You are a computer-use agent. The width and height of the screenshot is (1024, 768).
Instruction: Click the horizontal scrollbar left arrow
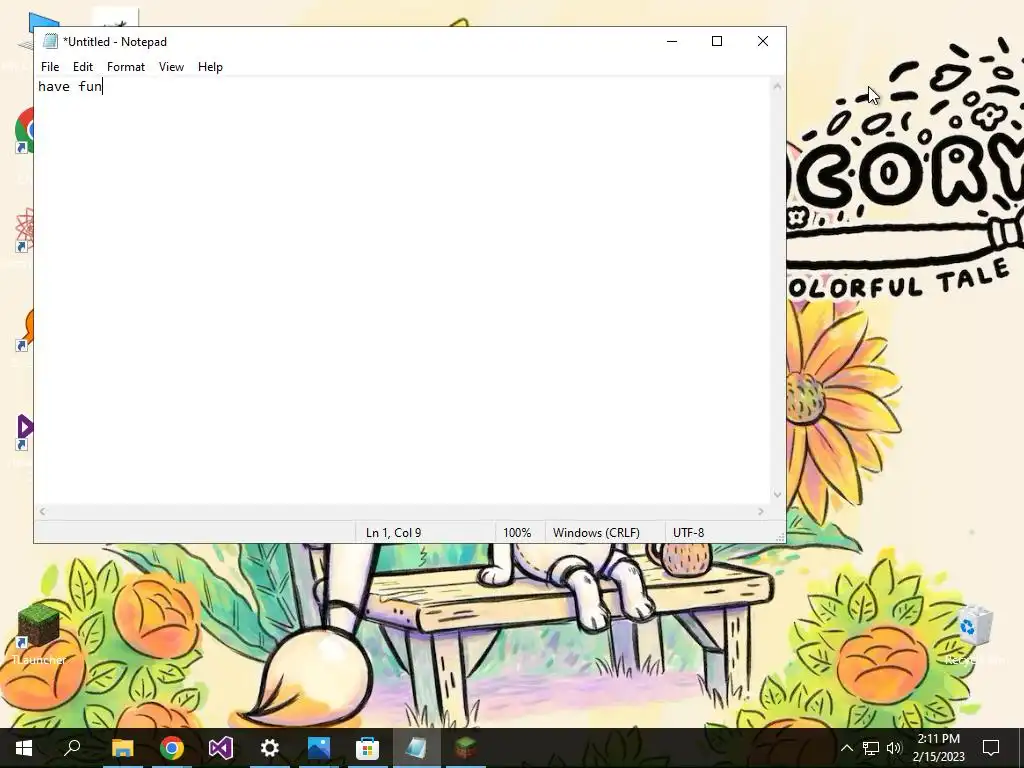click(42, 512)
